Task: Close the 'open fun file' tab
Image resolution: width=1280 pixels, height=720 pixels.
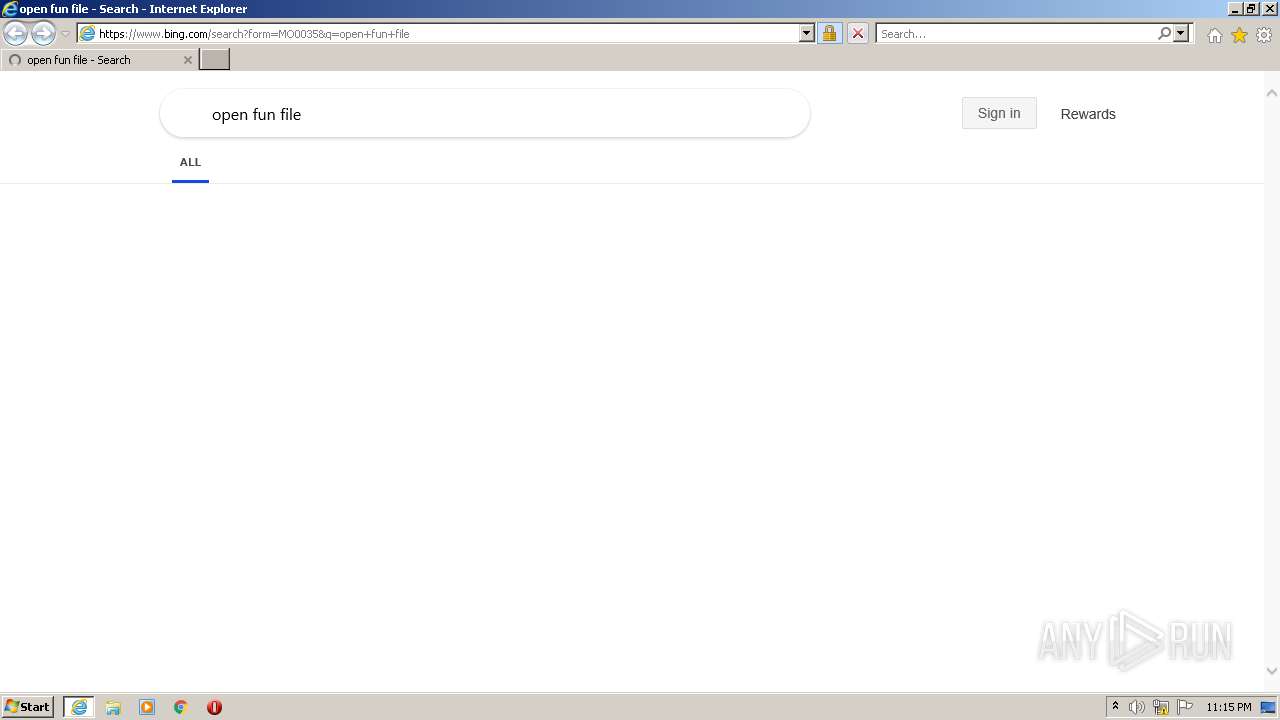Action: click(x=187, y=60)
